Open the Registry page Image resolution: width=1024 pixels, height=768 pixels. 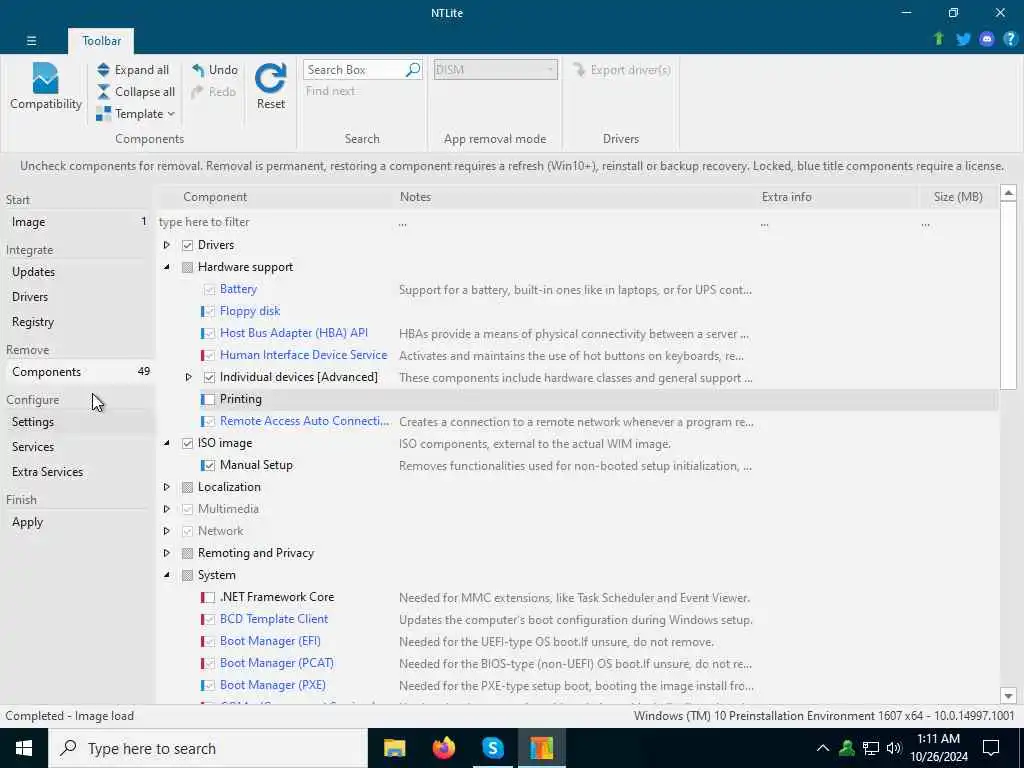coord(78,322)
